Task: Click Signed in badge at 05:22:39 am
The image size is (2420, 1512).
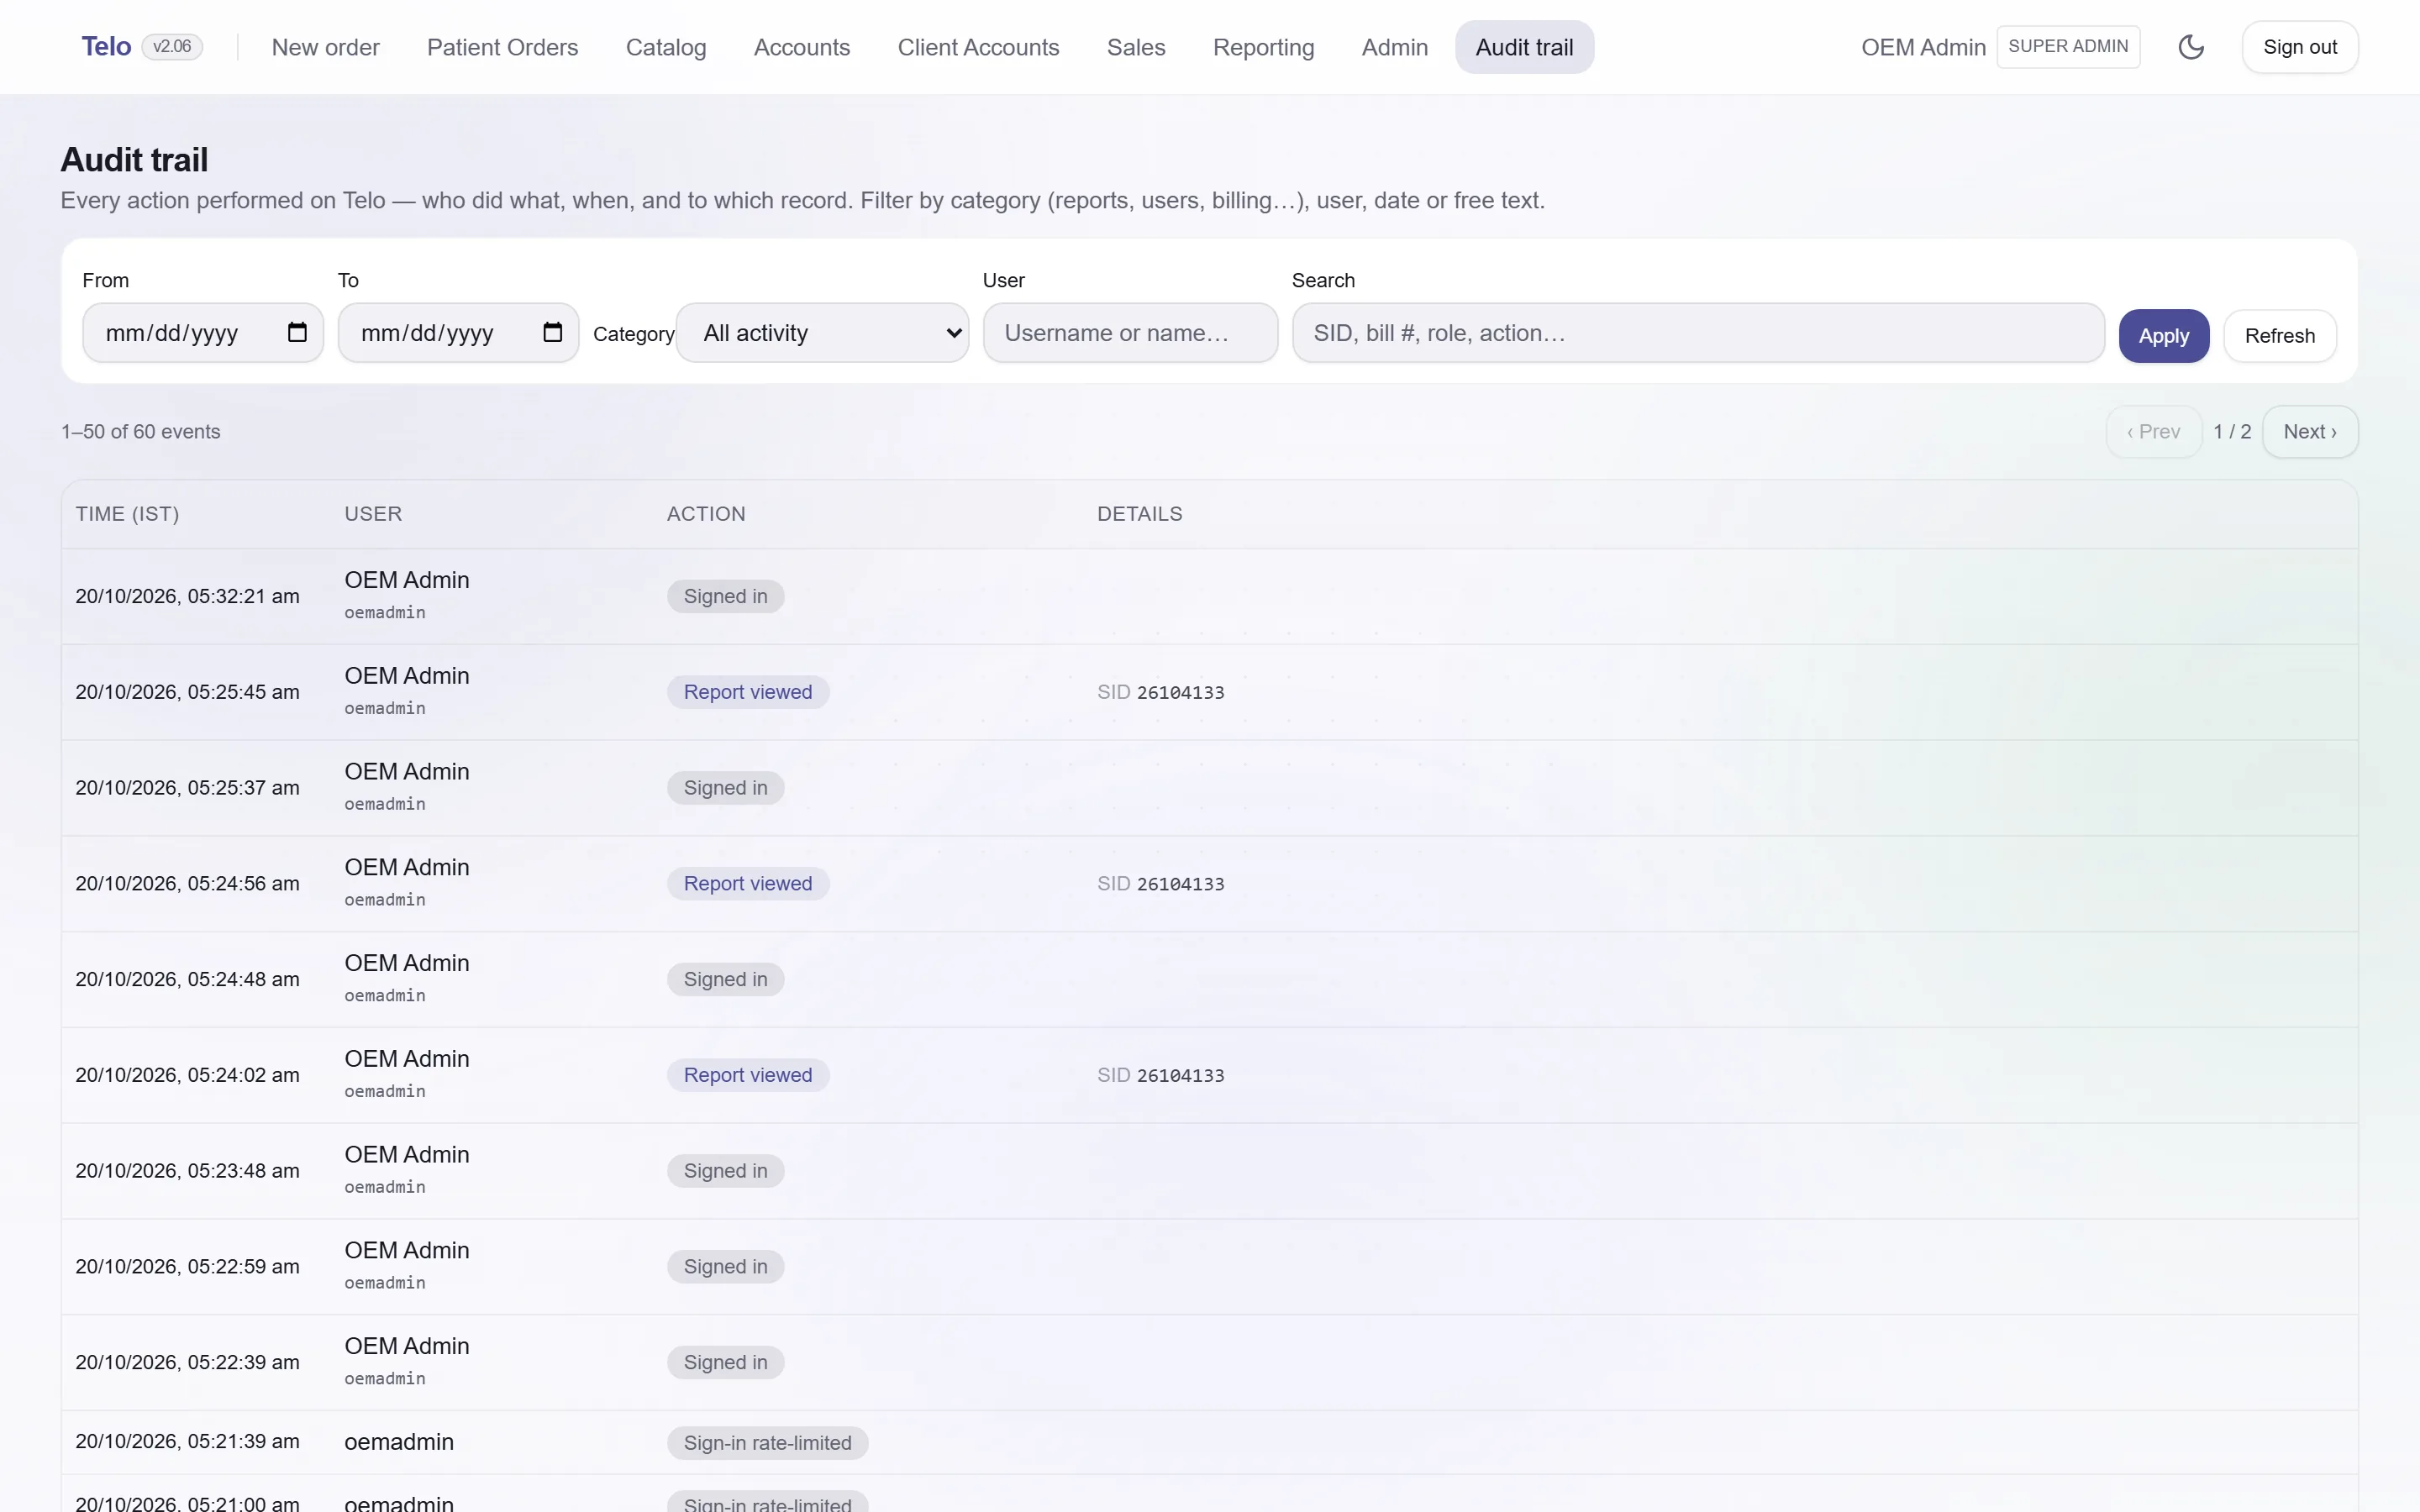Action: tap(725, 1363)
